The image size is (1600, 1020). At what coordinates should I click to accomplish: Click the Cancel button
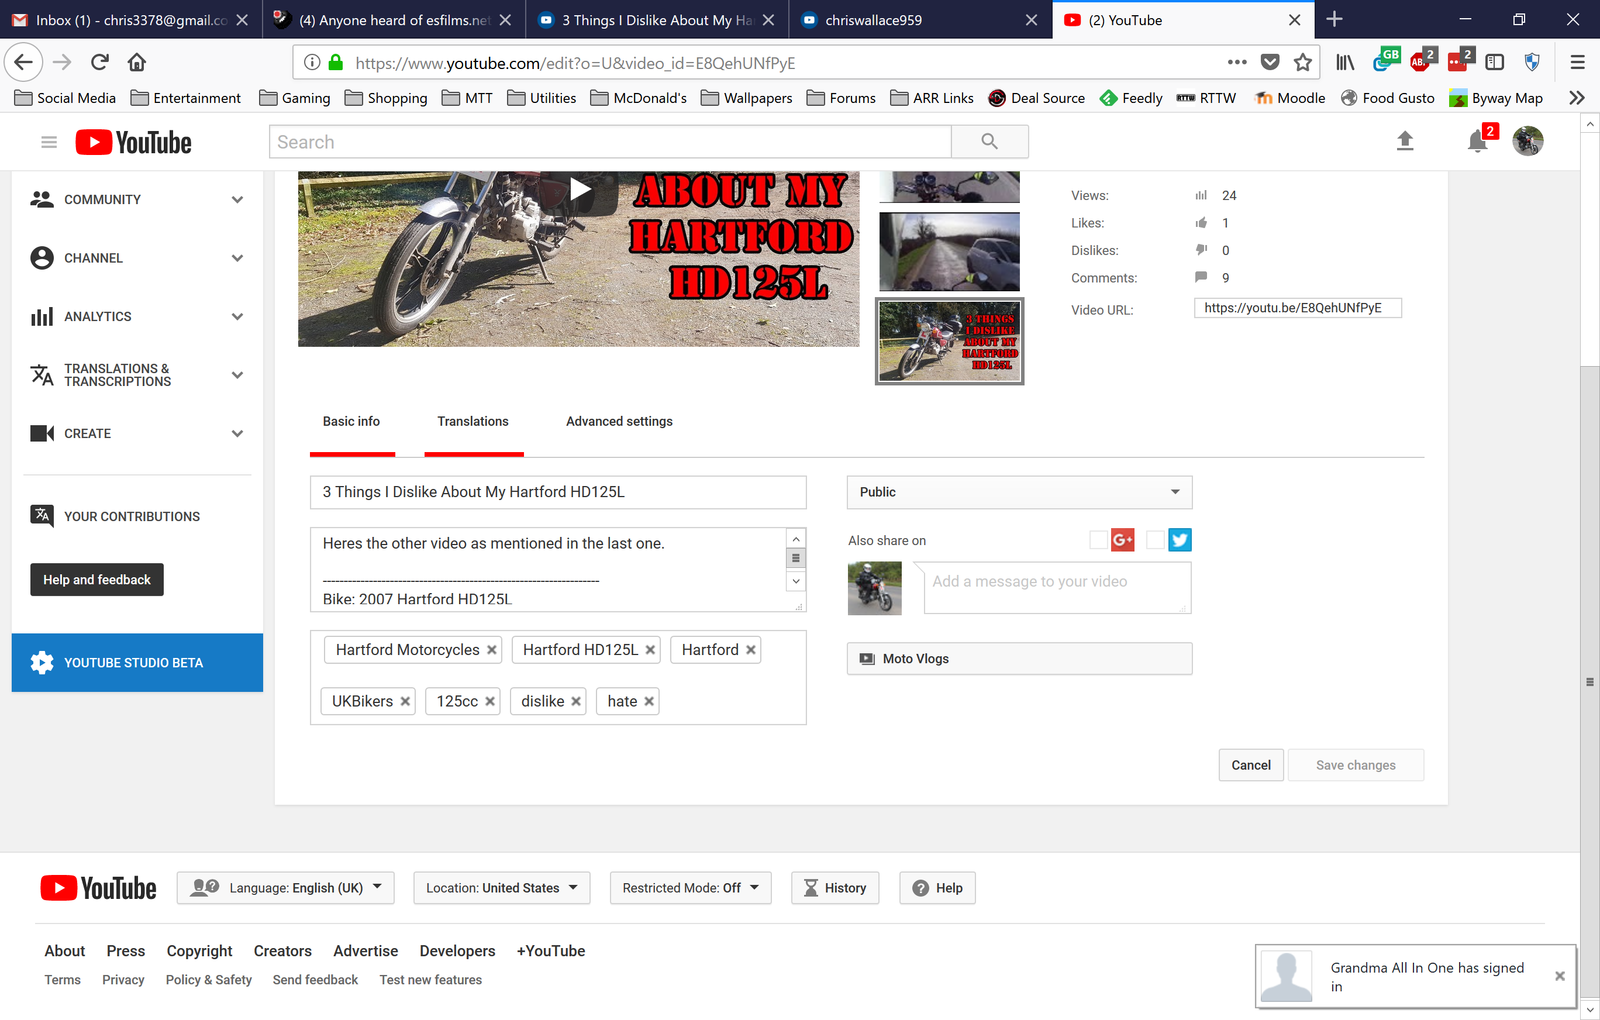(1251, 765)
